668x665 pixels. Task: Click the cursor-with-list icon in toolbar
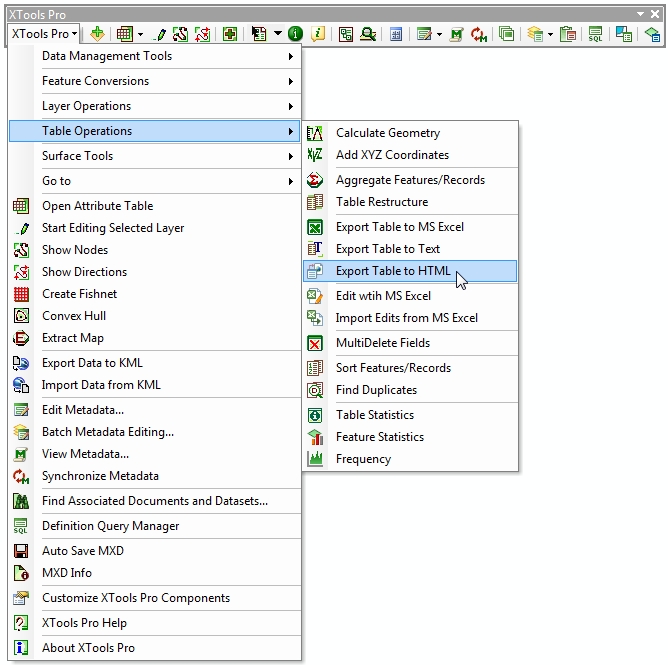pos(259,34)
